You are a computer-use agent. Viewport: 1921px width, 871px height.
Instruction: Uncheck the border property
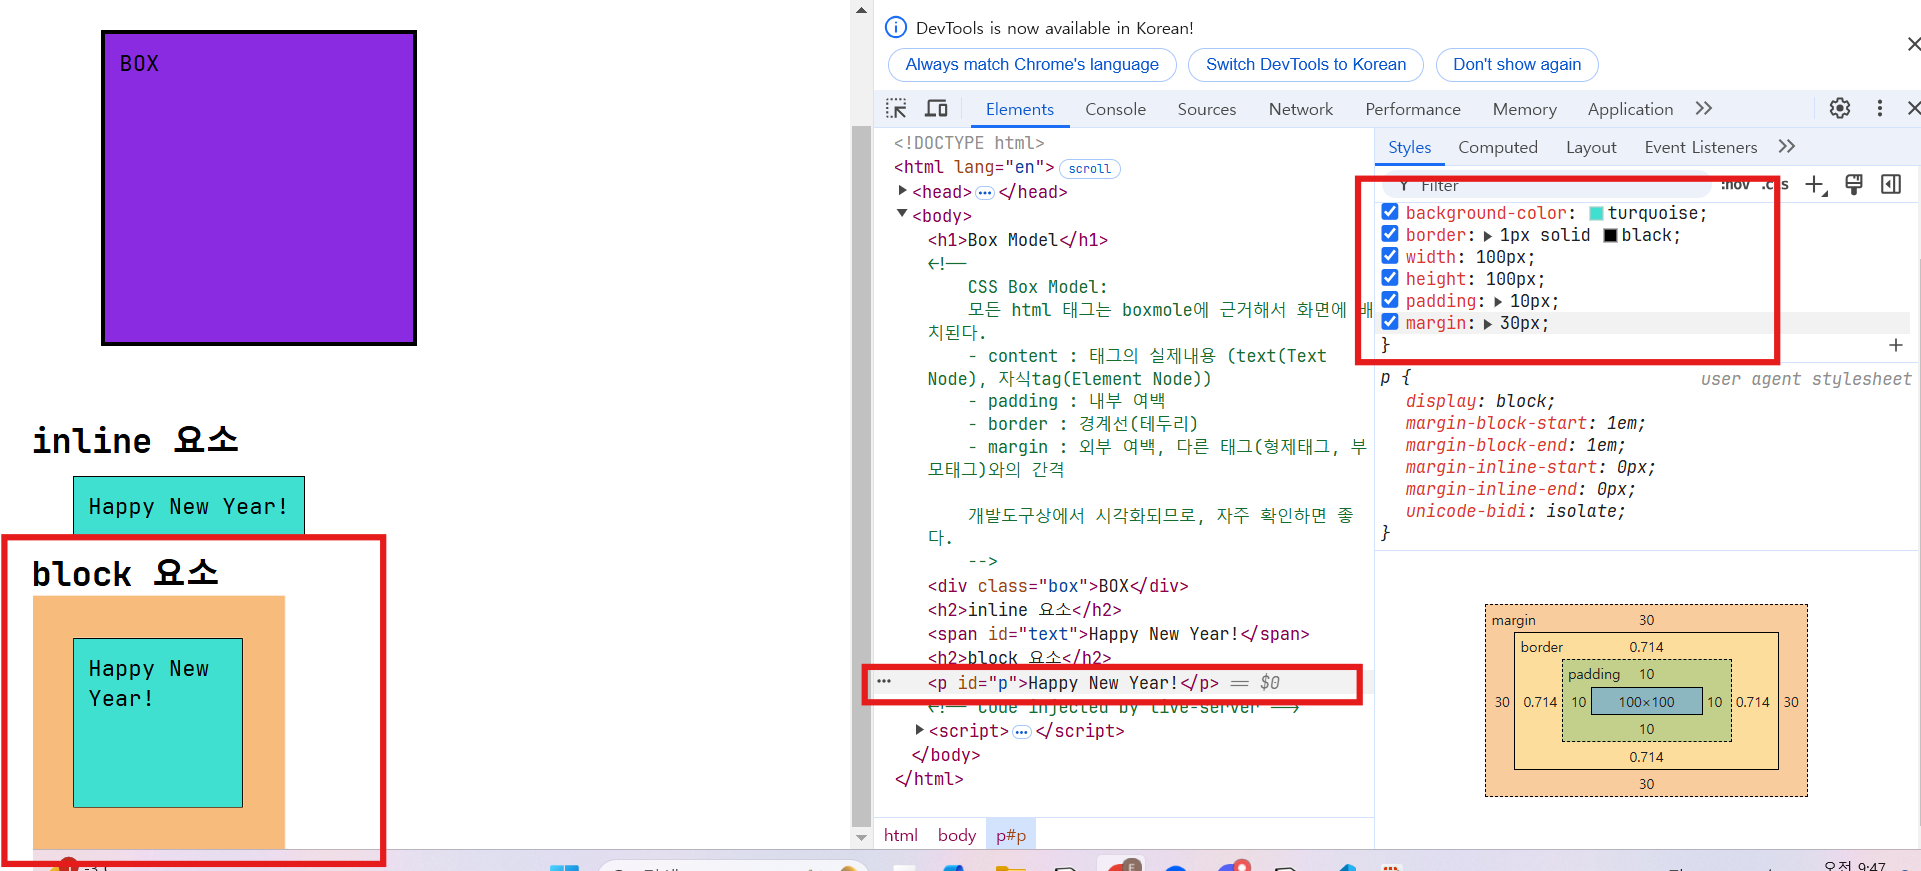1390,234
